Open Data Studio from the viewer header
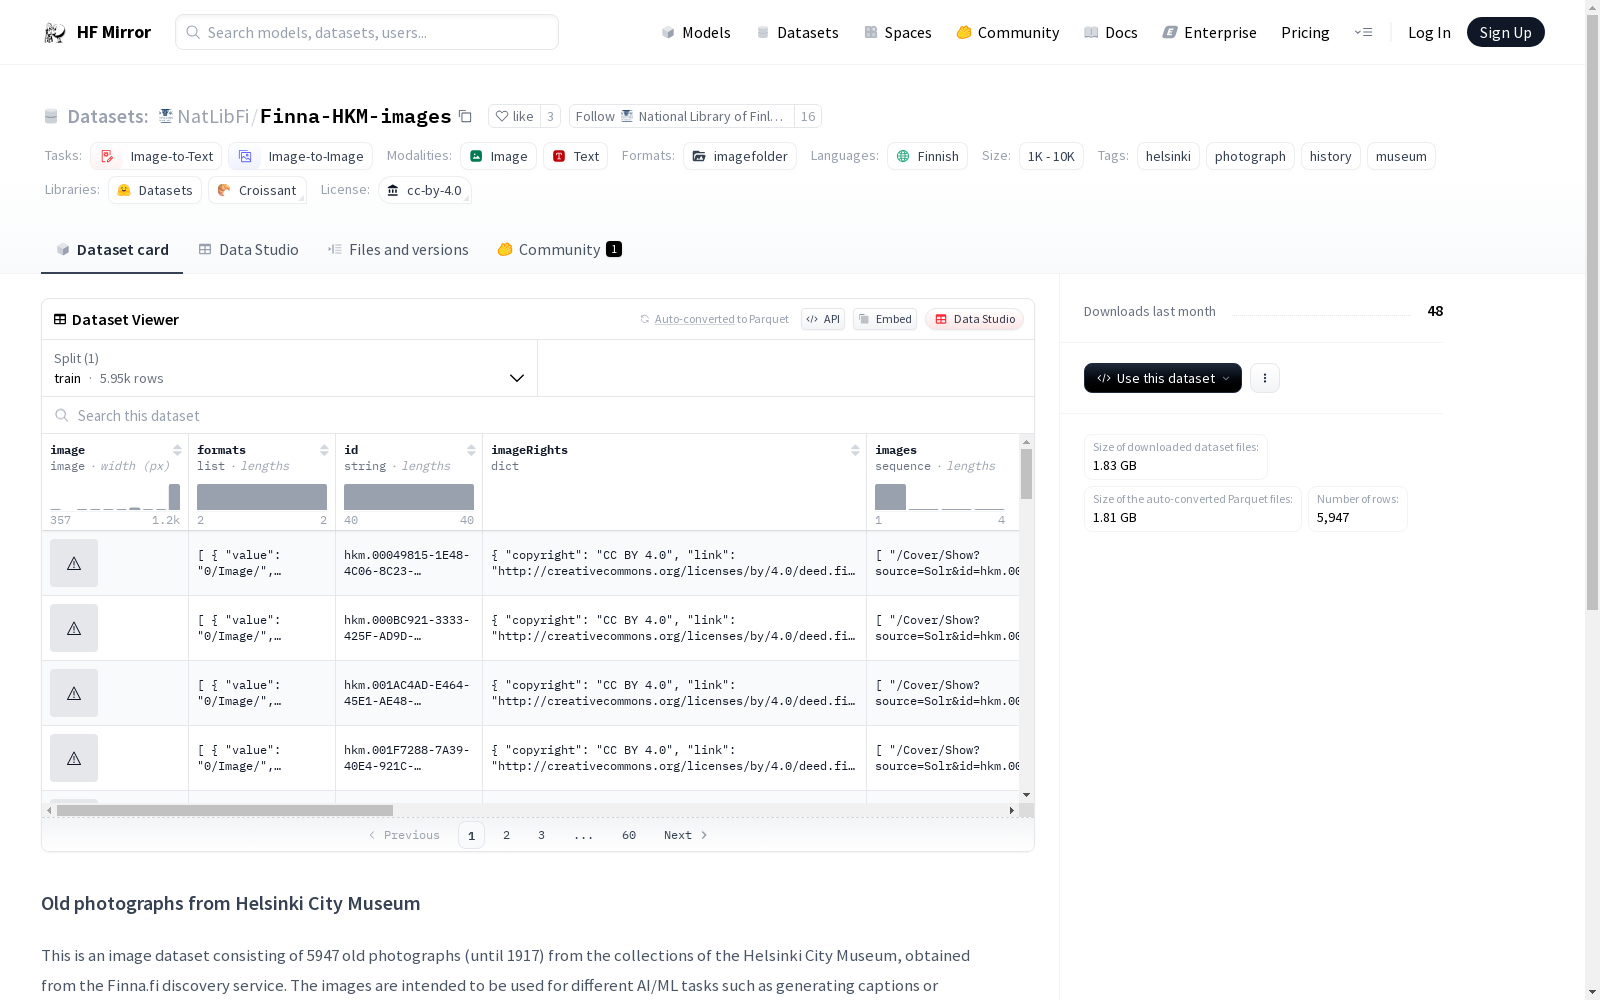Screen dimensions: 1600x1000 [x=974, y=319]
